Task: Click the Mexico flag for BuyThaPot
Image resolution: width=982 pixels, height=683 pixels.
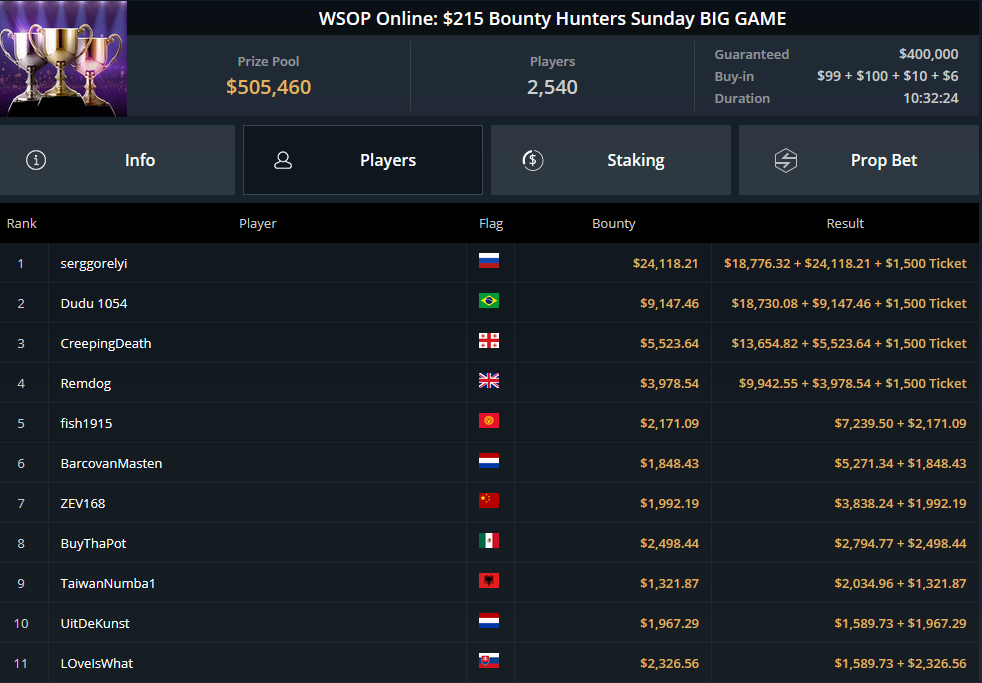Action: click(488, 541)
